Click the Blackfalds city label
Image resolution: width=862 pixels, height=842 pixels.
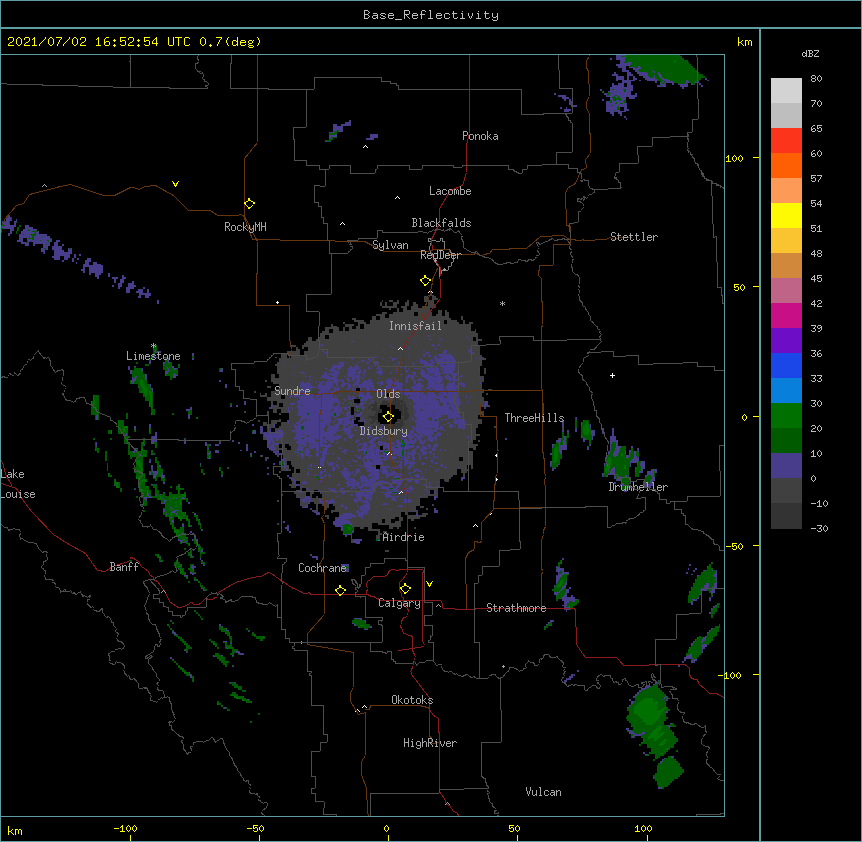pos(441,223)
